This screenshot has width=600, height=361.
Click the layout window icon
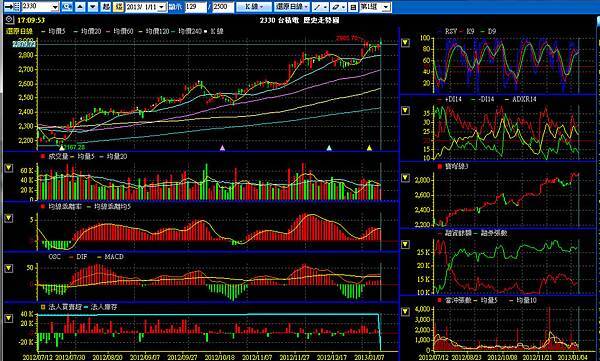tap(353, 7)
